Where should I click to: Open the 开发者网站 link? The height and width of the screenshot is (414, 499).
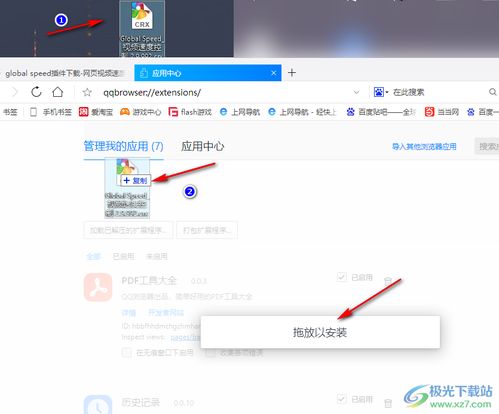click(x=166, y=313)
